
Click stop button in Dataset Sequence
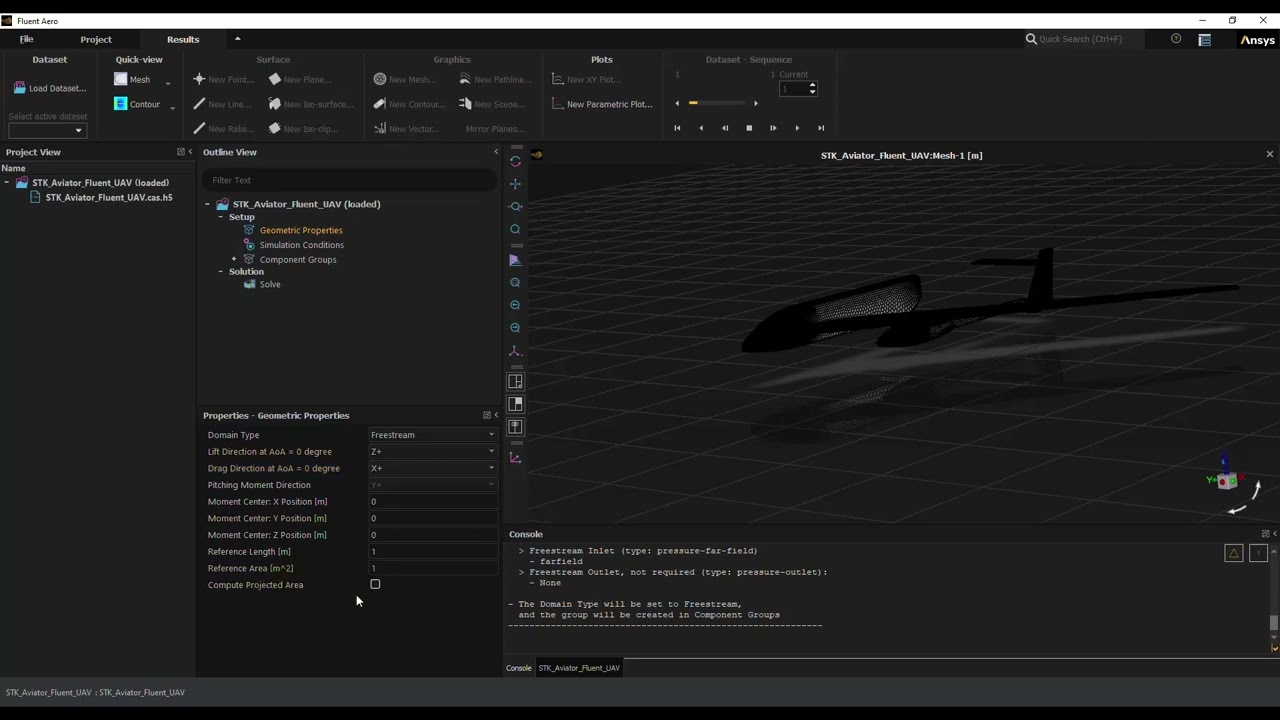click(x=749, y=128)
